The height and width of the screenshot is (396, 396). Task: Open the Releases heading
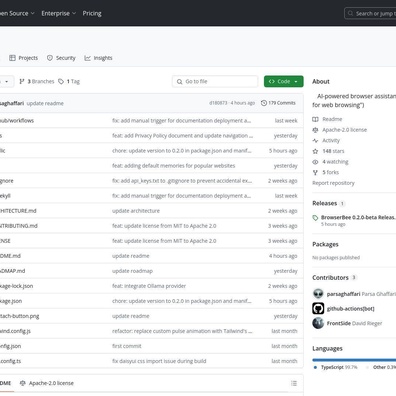[x=324, y=203]
